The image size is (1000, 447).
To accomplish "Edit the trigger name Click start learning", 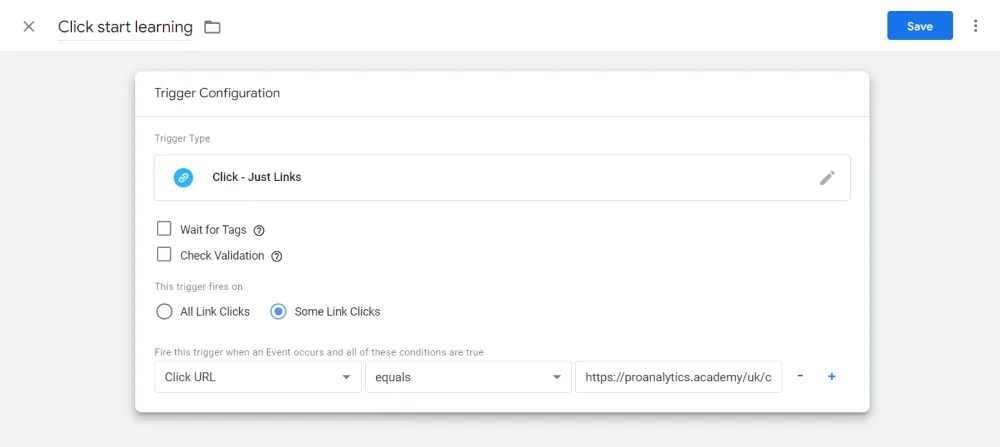I will pos(125,27).
